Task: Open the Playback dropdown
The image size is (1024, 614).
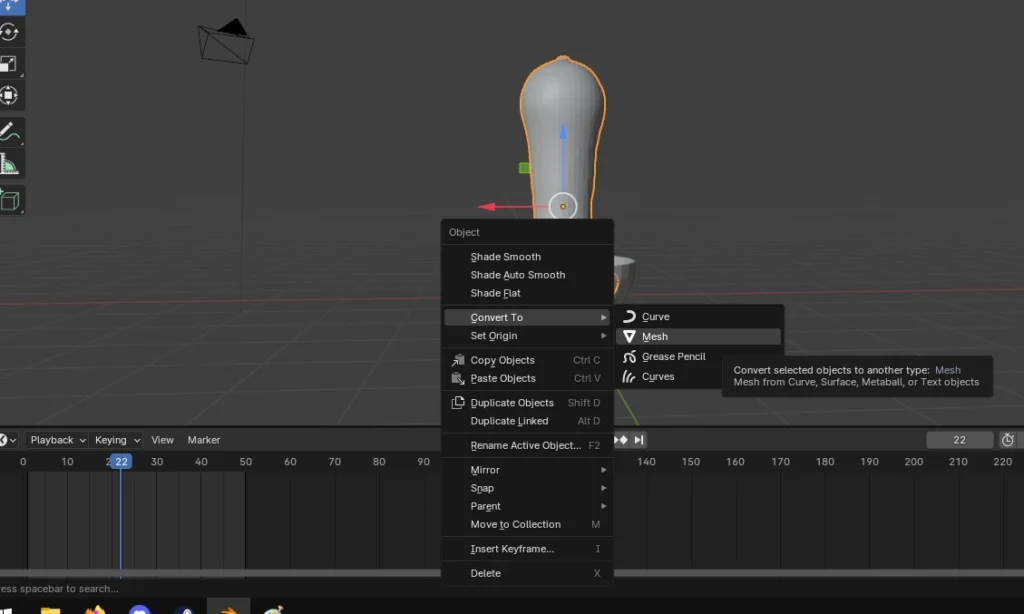Action: pos(55,440)
